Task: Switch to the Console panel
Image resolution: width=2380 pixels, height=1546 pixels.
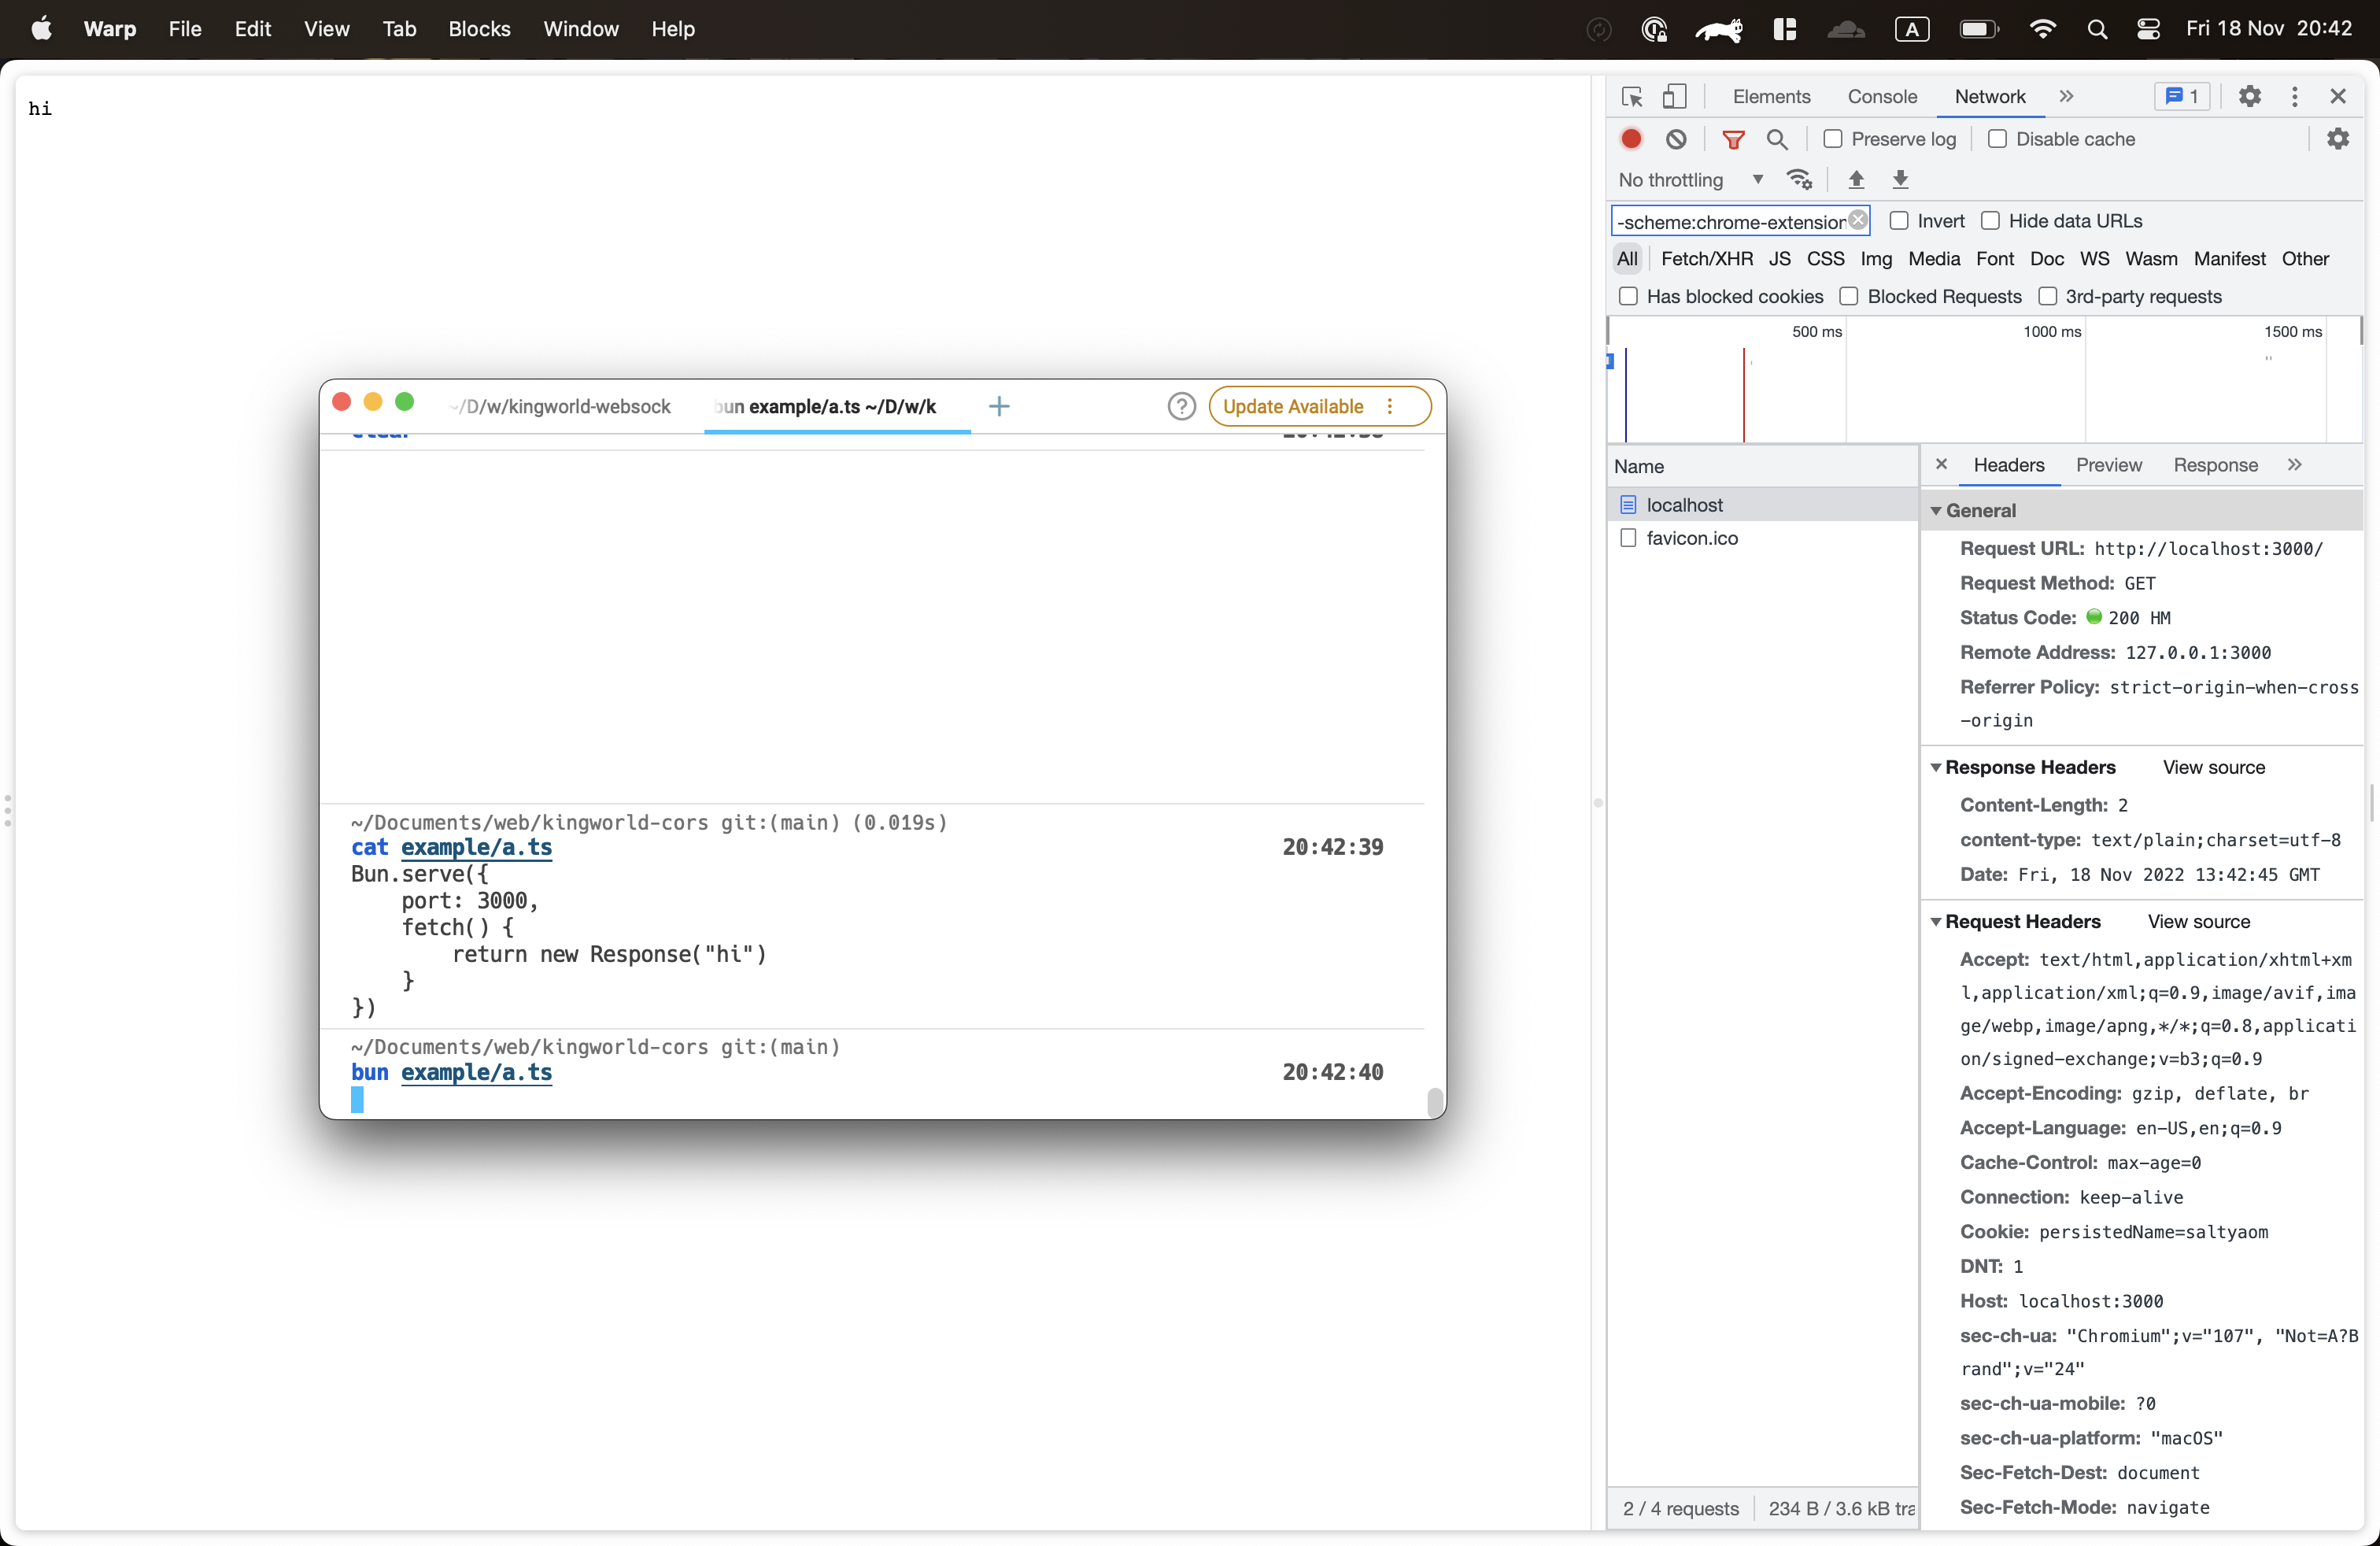Action: [1882, 96]
